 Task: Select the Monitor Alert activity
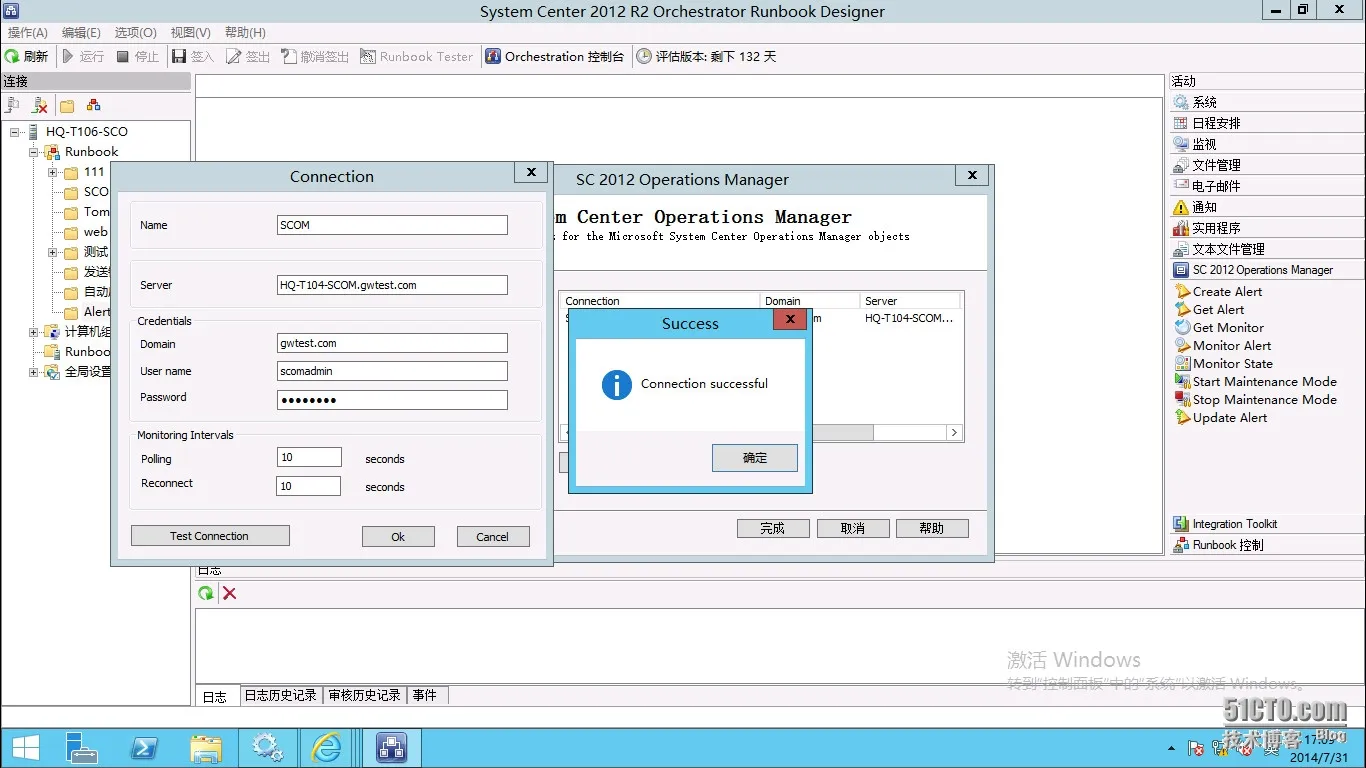coord(1222,346)
